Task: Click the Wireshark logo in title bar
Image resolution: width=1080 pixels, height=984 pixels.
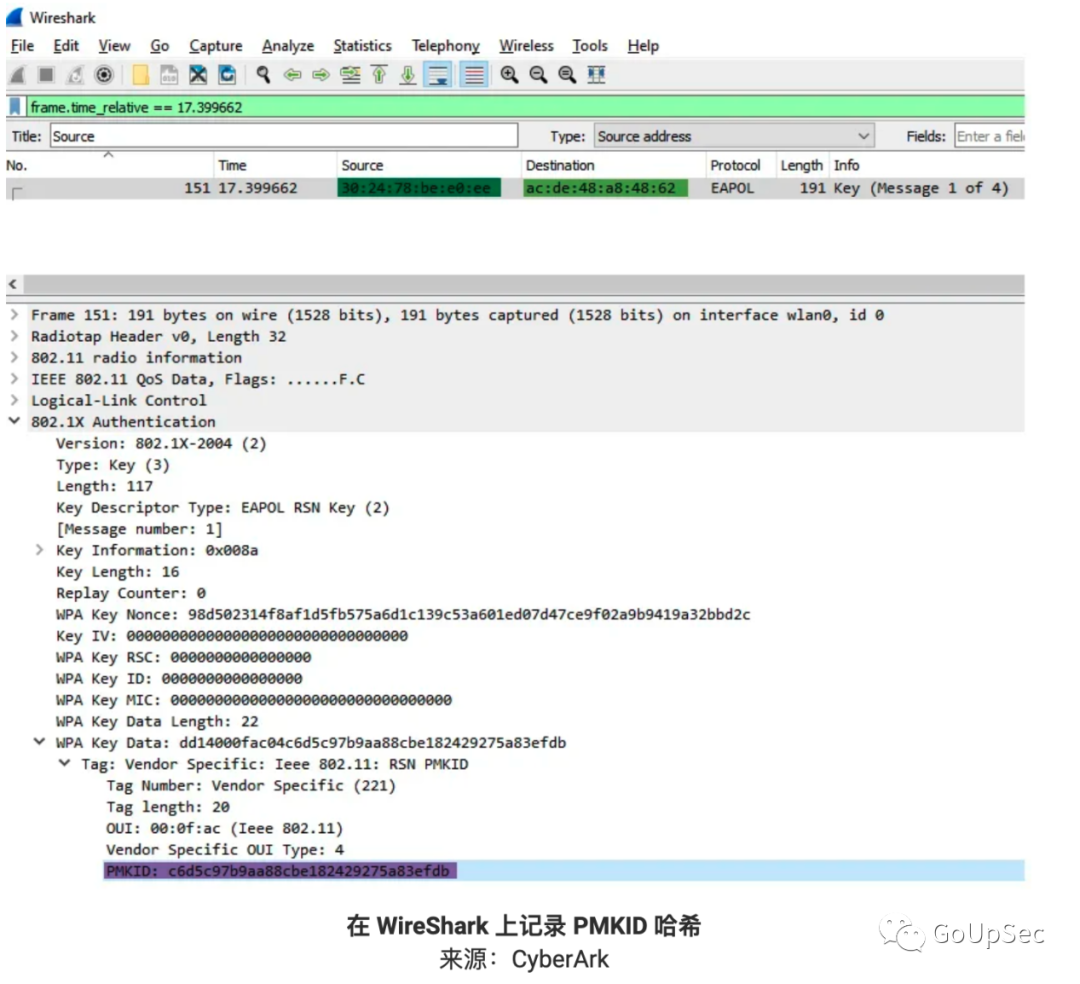Action: 14,17
